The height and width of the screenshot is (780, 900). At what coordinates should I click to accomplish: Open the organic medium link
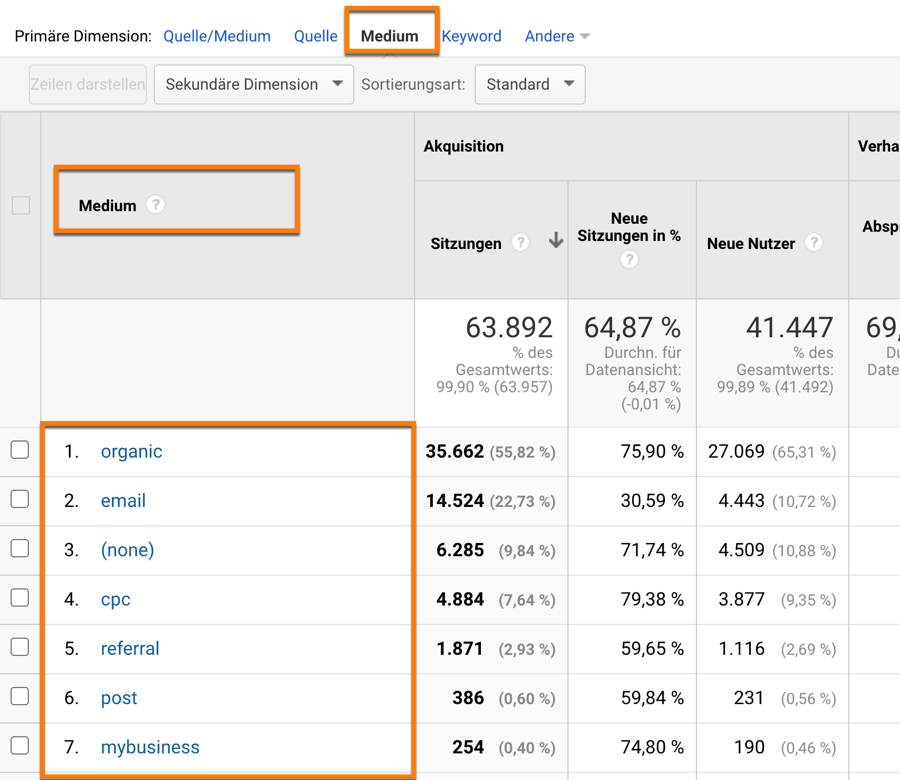point(131,451)
